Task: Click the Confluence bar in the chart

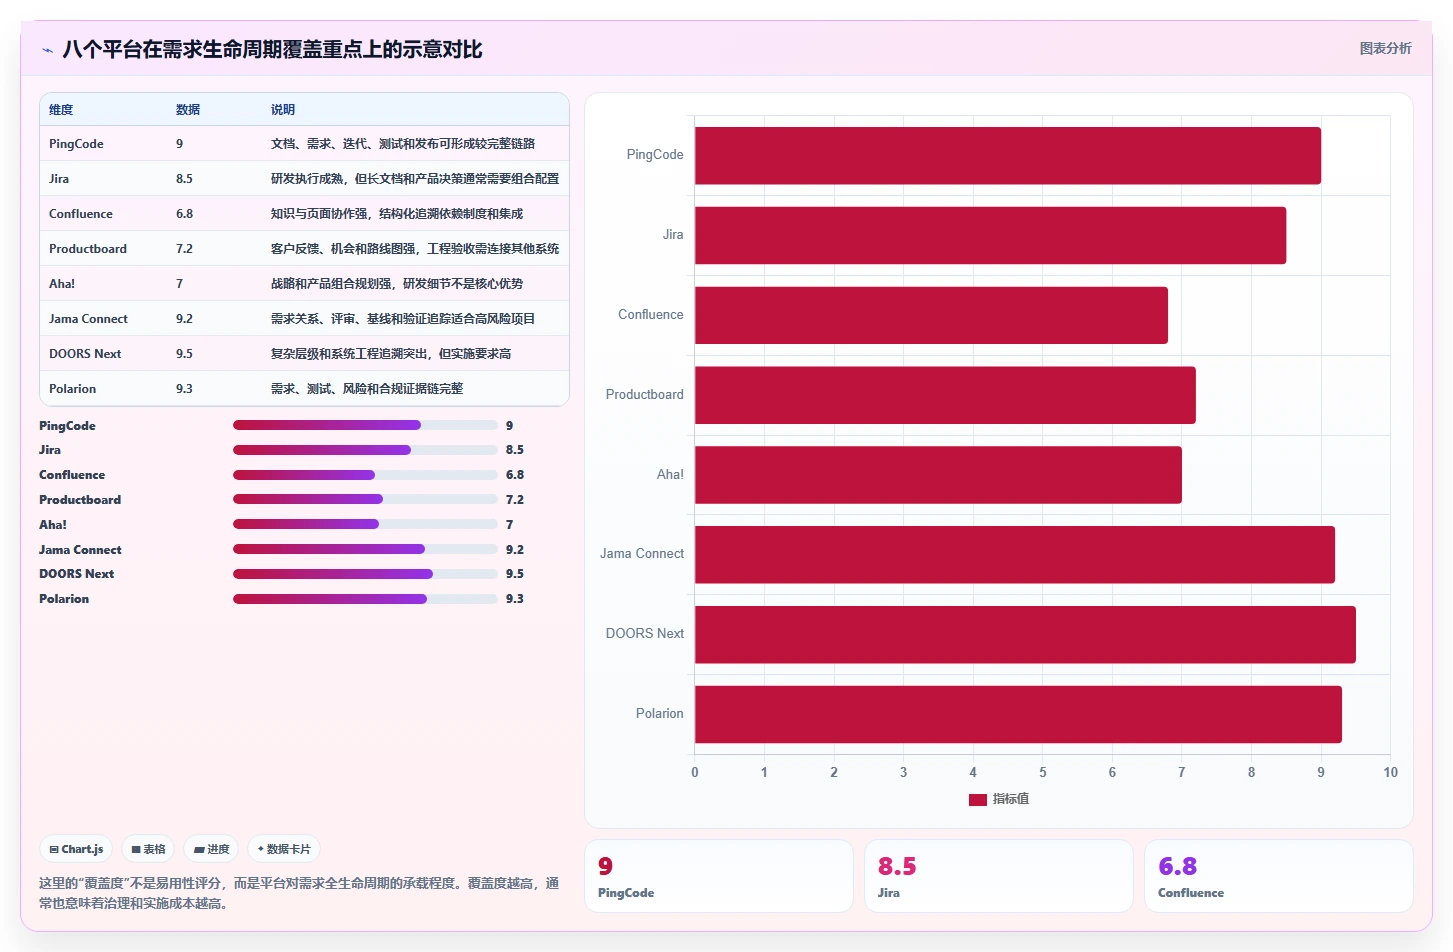Action: click(x=931, y=315)
